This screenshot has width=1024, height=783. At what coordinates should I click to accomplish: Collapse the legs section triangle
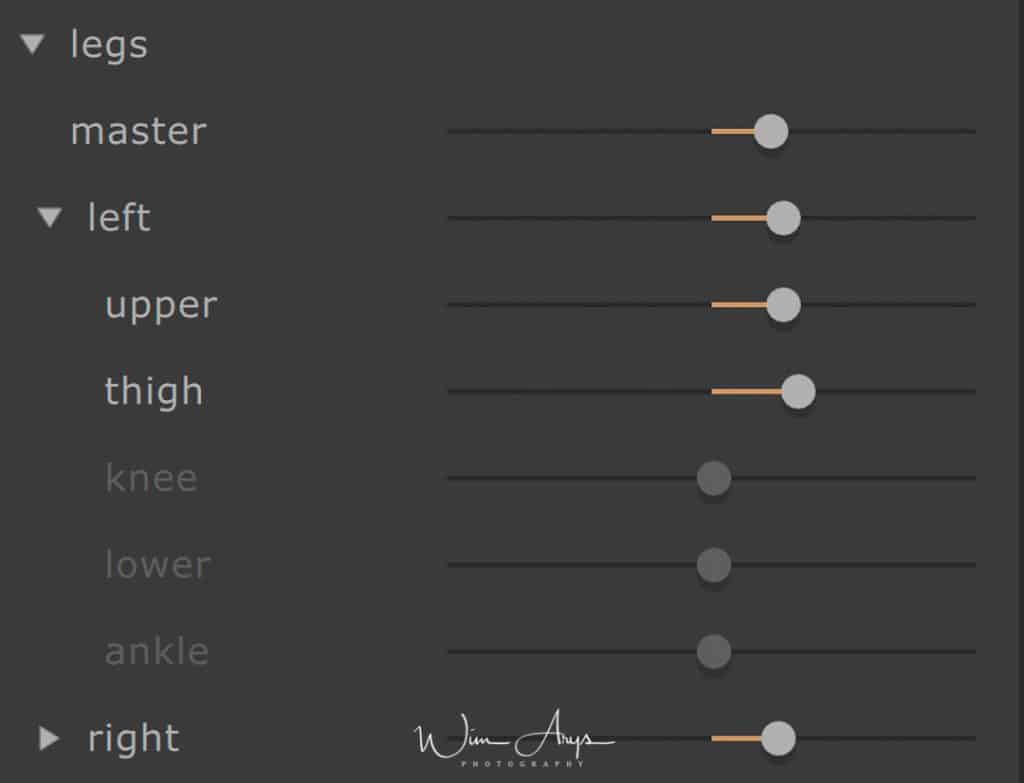click(32, 44)
